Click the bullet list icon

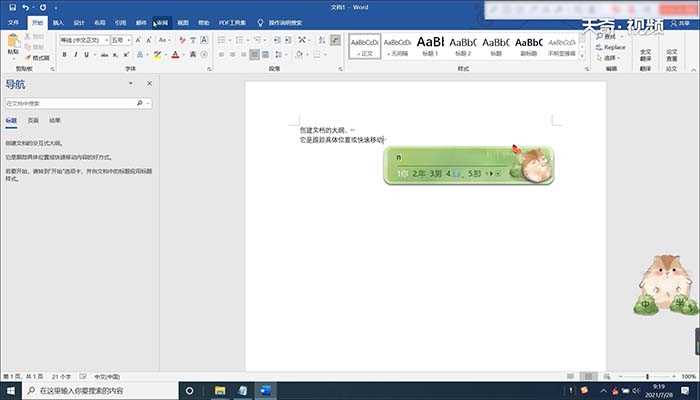(x=219, y=40)
